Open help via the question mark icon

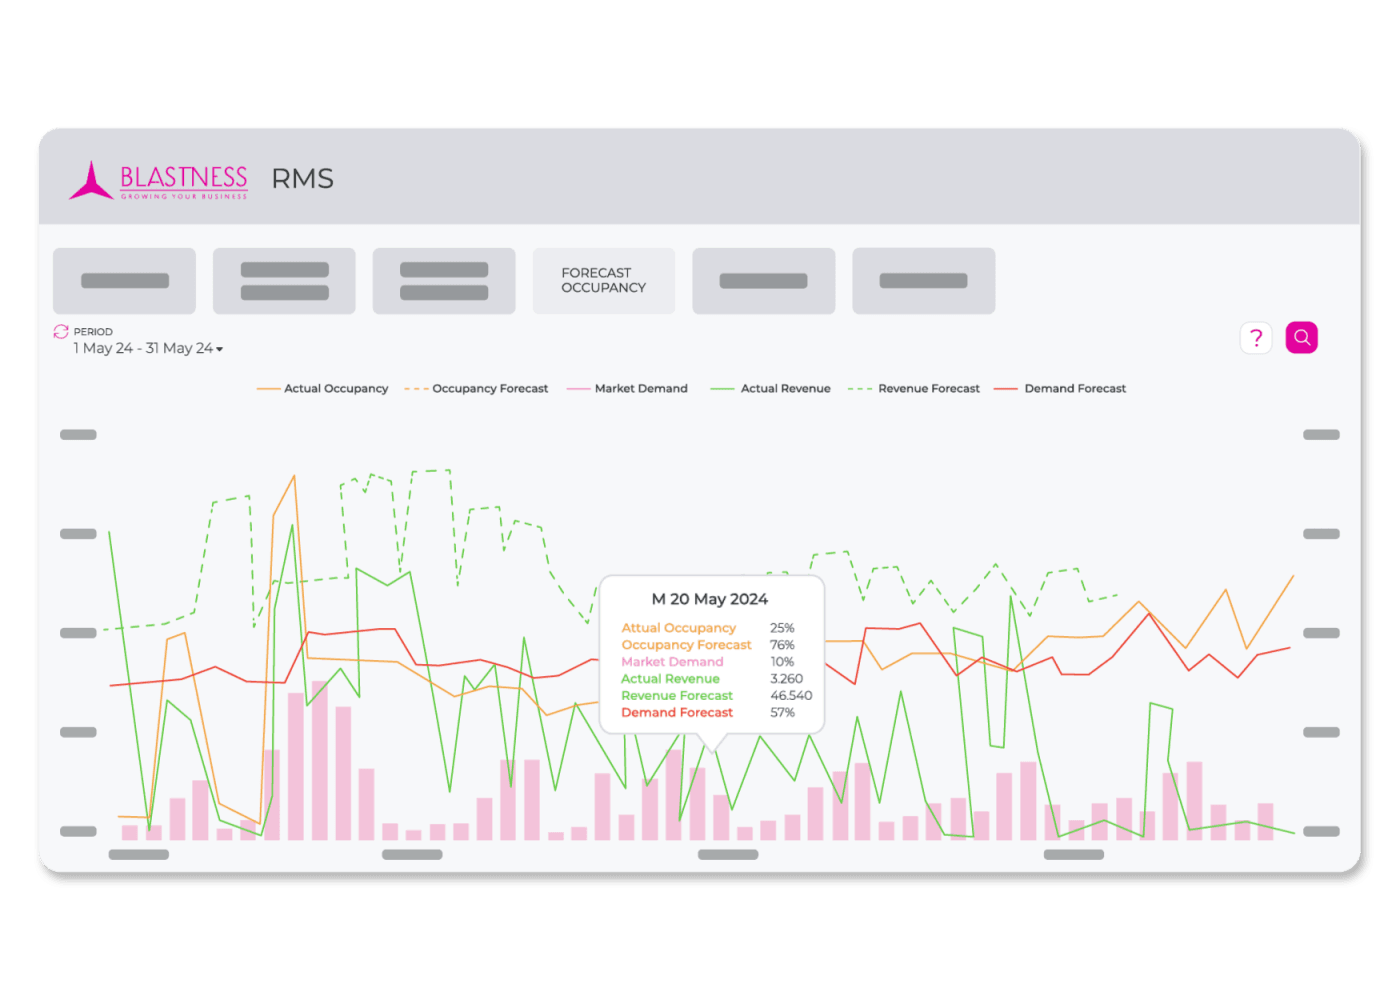click(1256, 338)
